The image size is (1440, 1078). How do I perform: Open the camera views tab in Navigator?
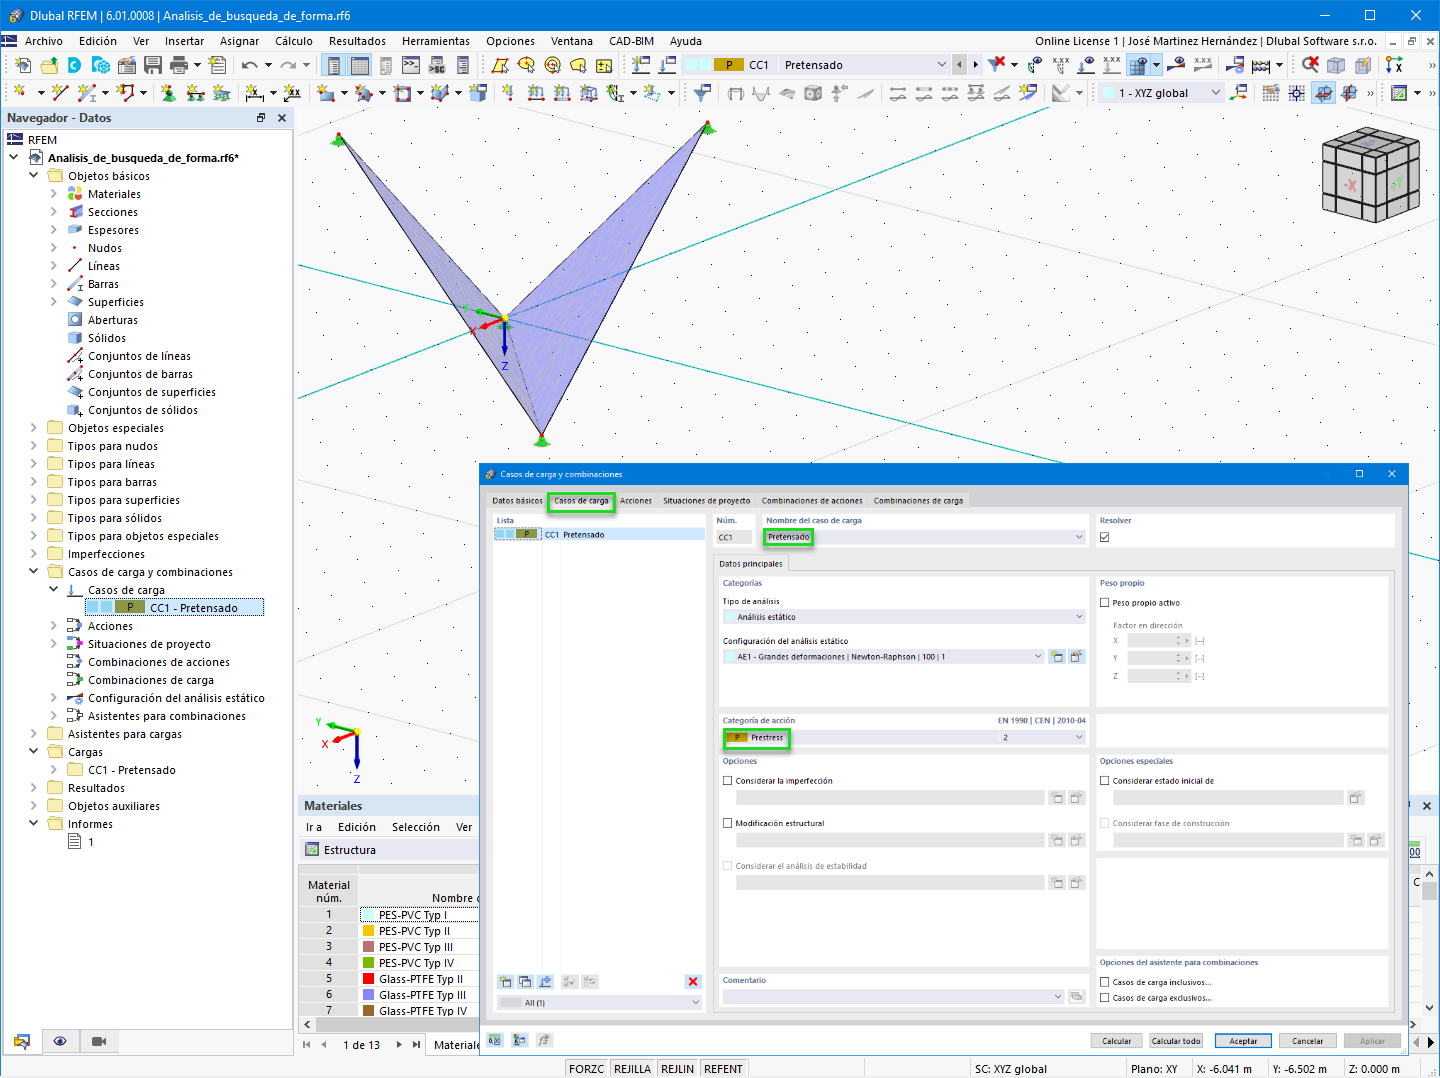pyautogui.click(x=99, y=1041)
